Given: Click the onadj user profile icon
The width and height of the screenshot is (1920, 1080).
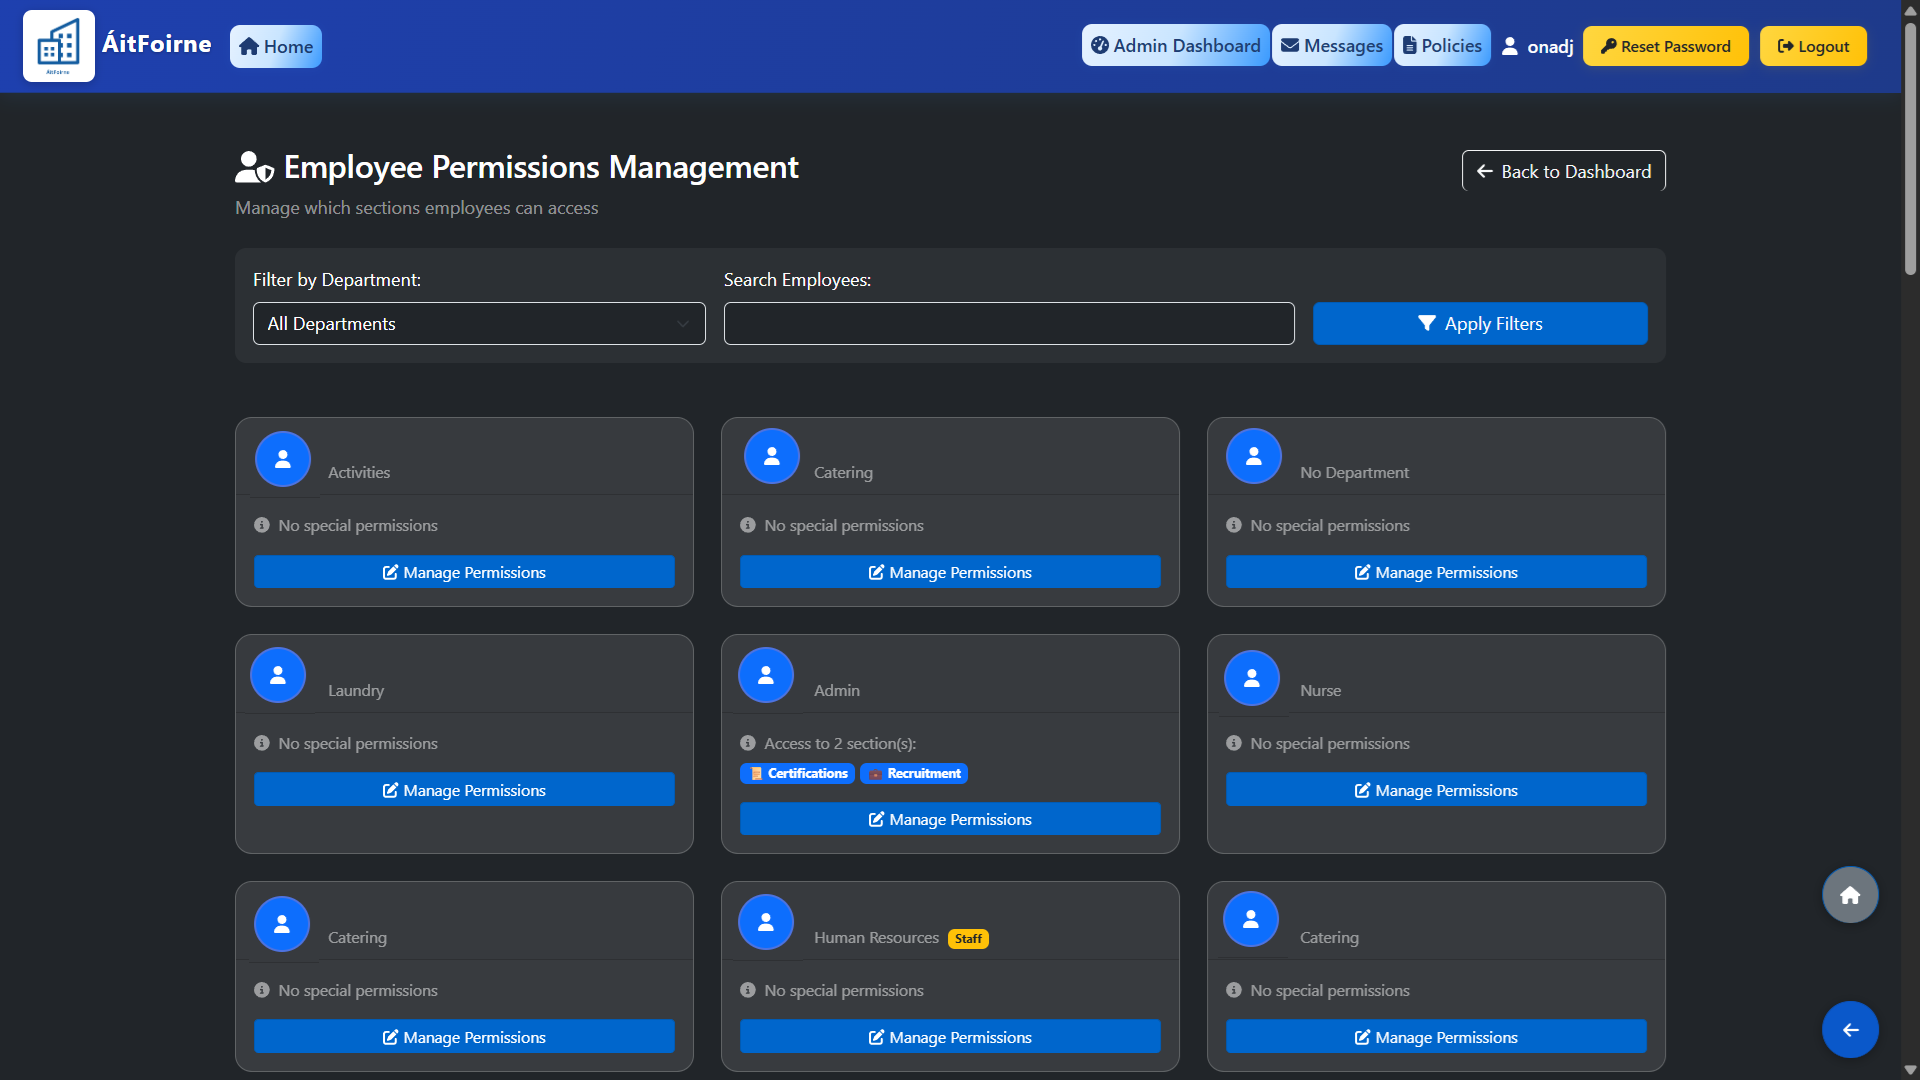Looking at the screenshot, I should point(1510,46).
